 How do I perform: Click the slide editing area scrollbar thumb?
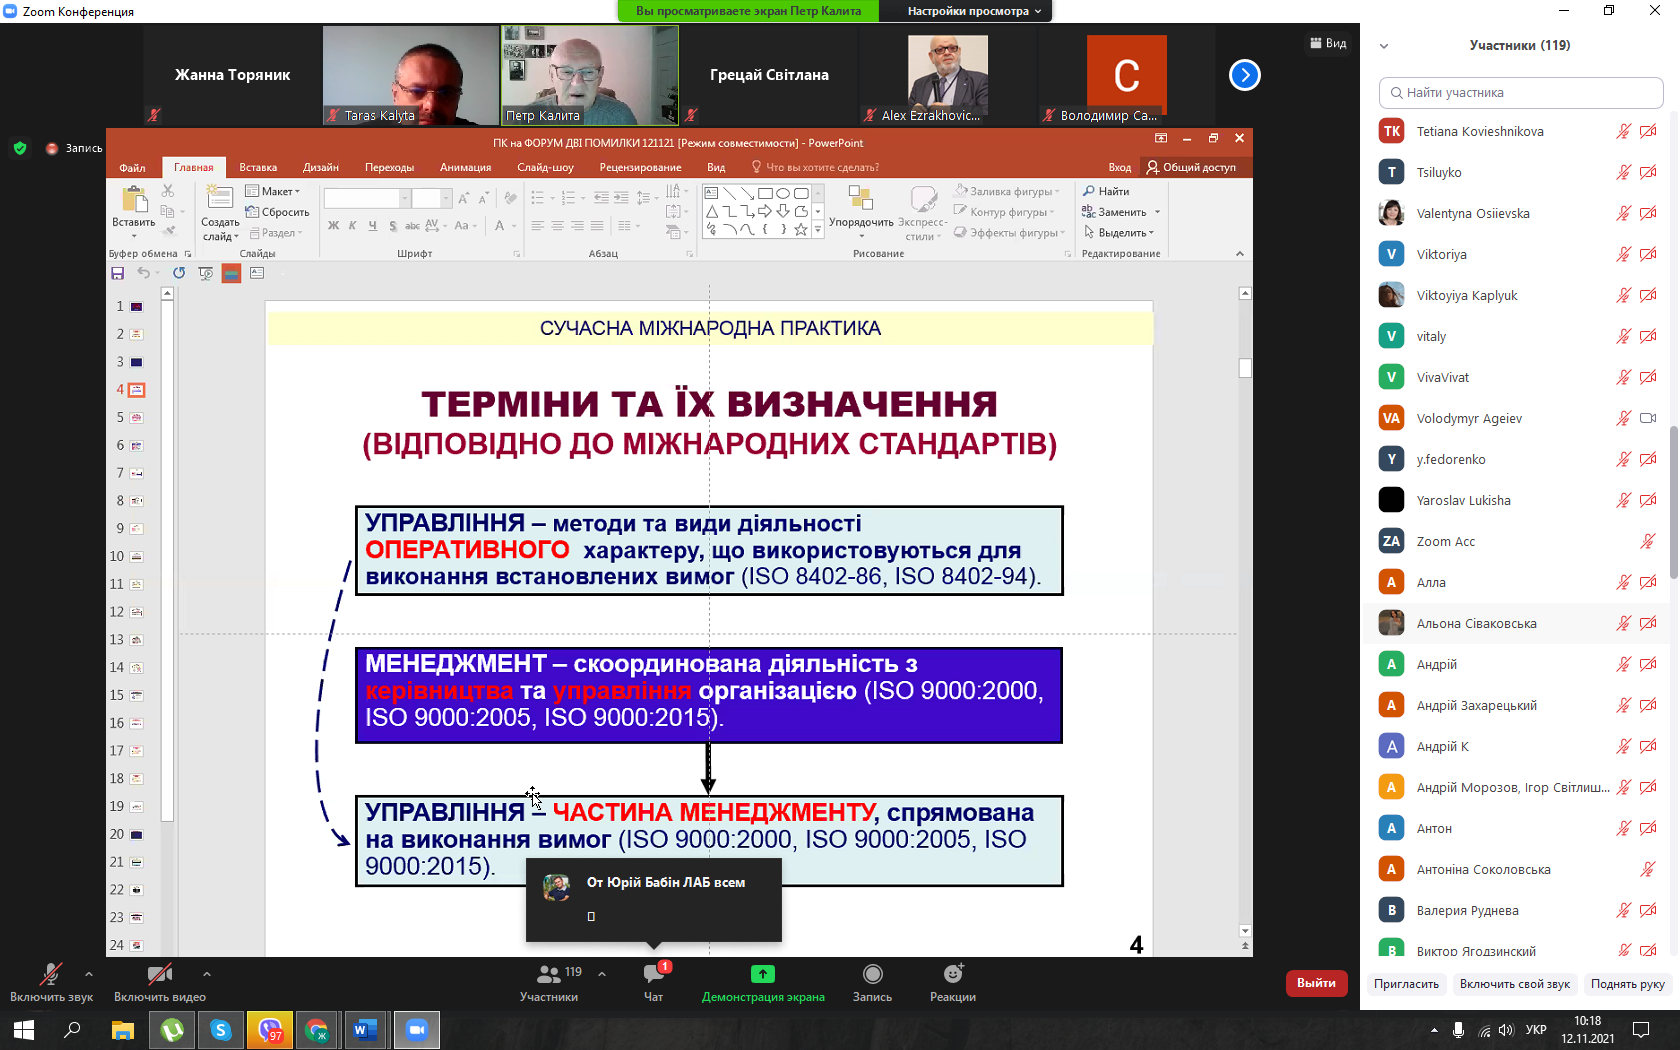(1245, 368)
